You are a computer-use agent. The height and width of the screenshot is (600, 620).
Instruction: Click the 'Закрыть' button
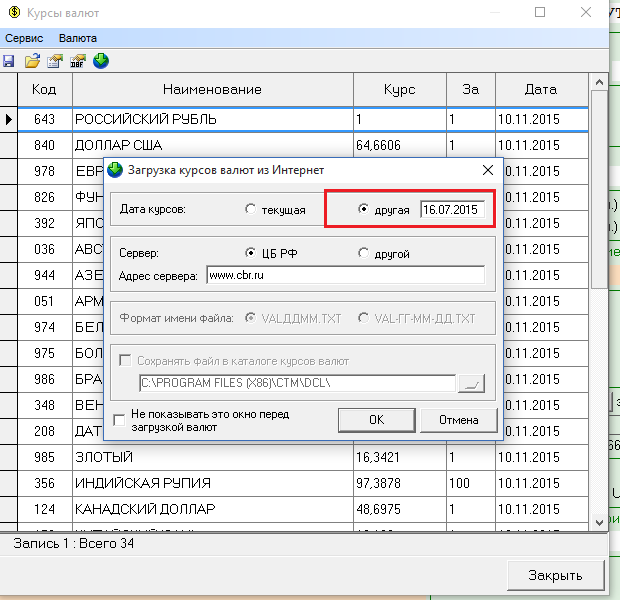pyautogui.click(x=558, y=575)
